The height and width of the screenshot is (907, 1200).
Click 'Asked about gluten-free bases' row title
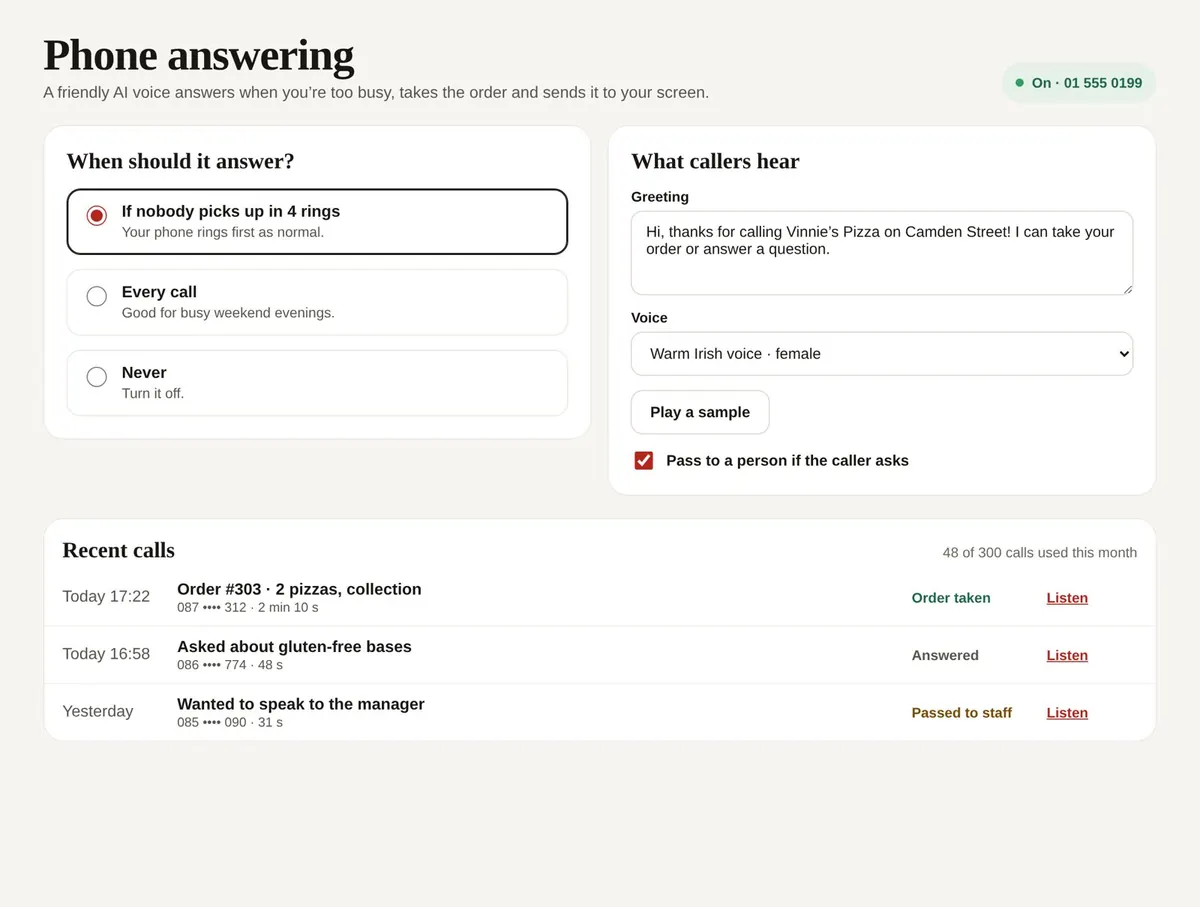pyautogui.click(x=294, y=647)
